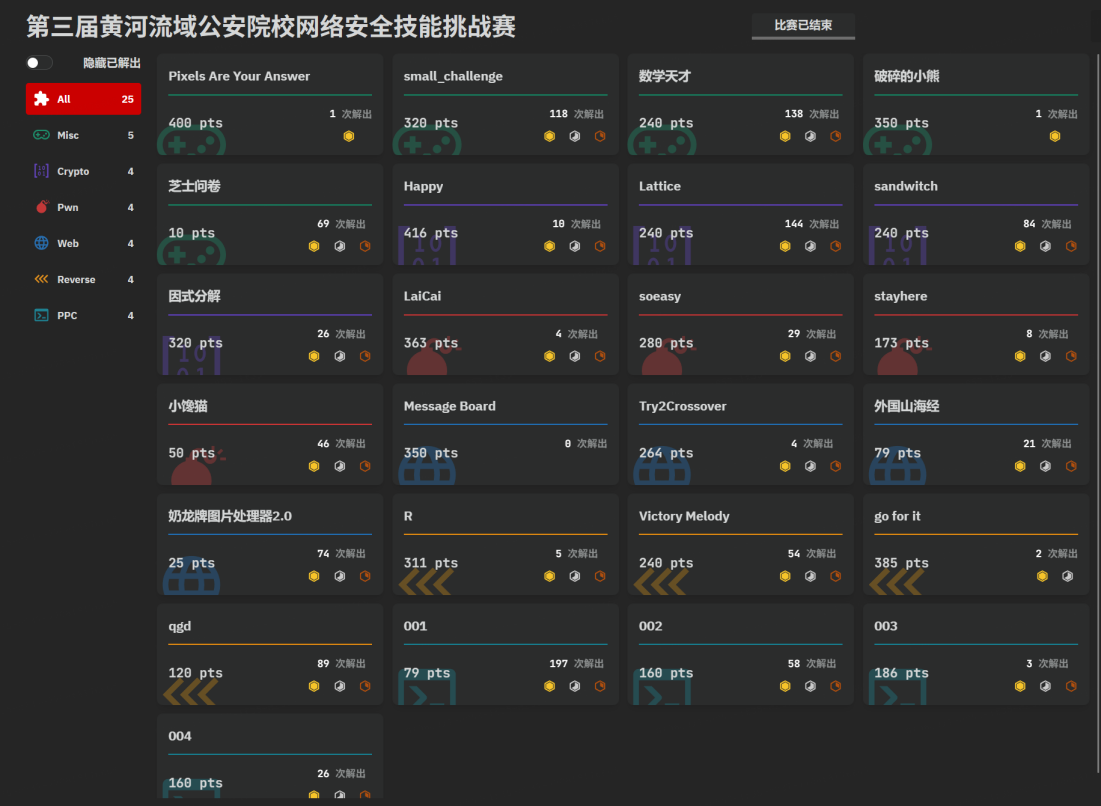Image resolution: width=1101 pixels, height=806 pixels.
Task: Click the Pwn bomb icon in sidebar
Action: [x=41, y=207]
